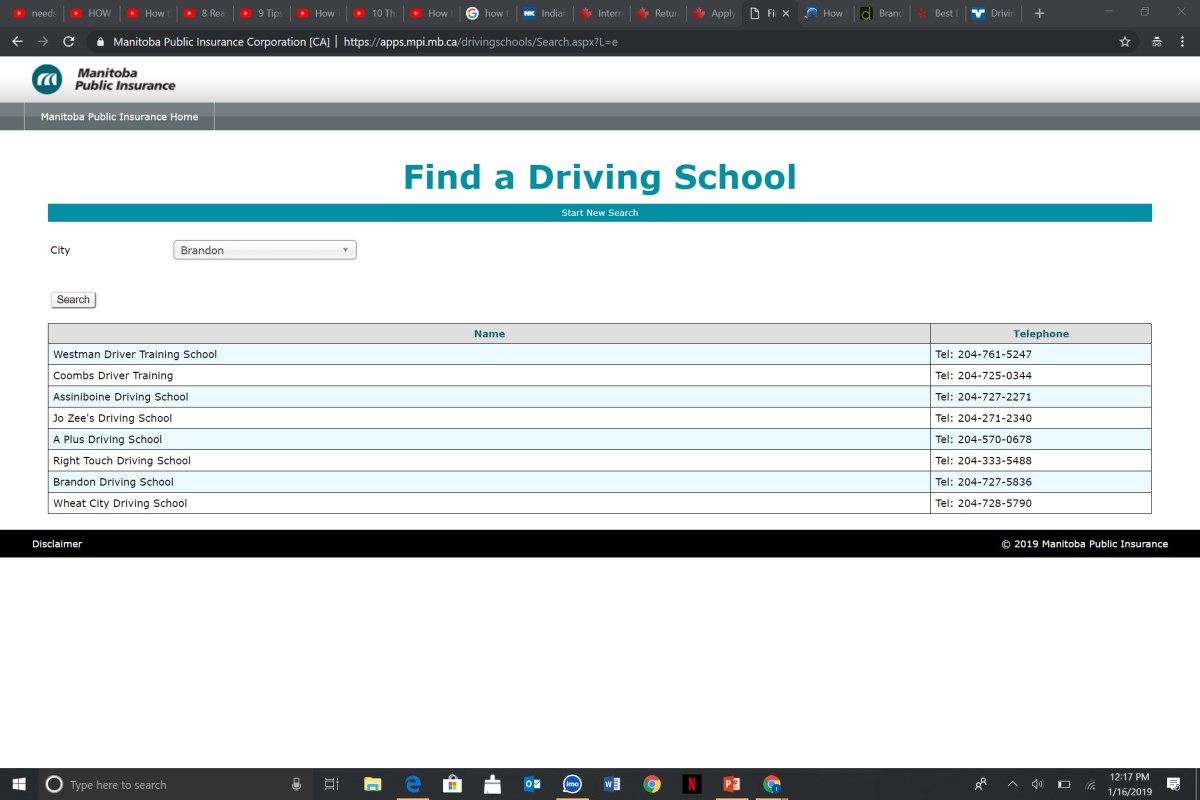Switch to the Google 'how t' tab
The height and width of the screenshot is (800, 1200).
(486, 13)
